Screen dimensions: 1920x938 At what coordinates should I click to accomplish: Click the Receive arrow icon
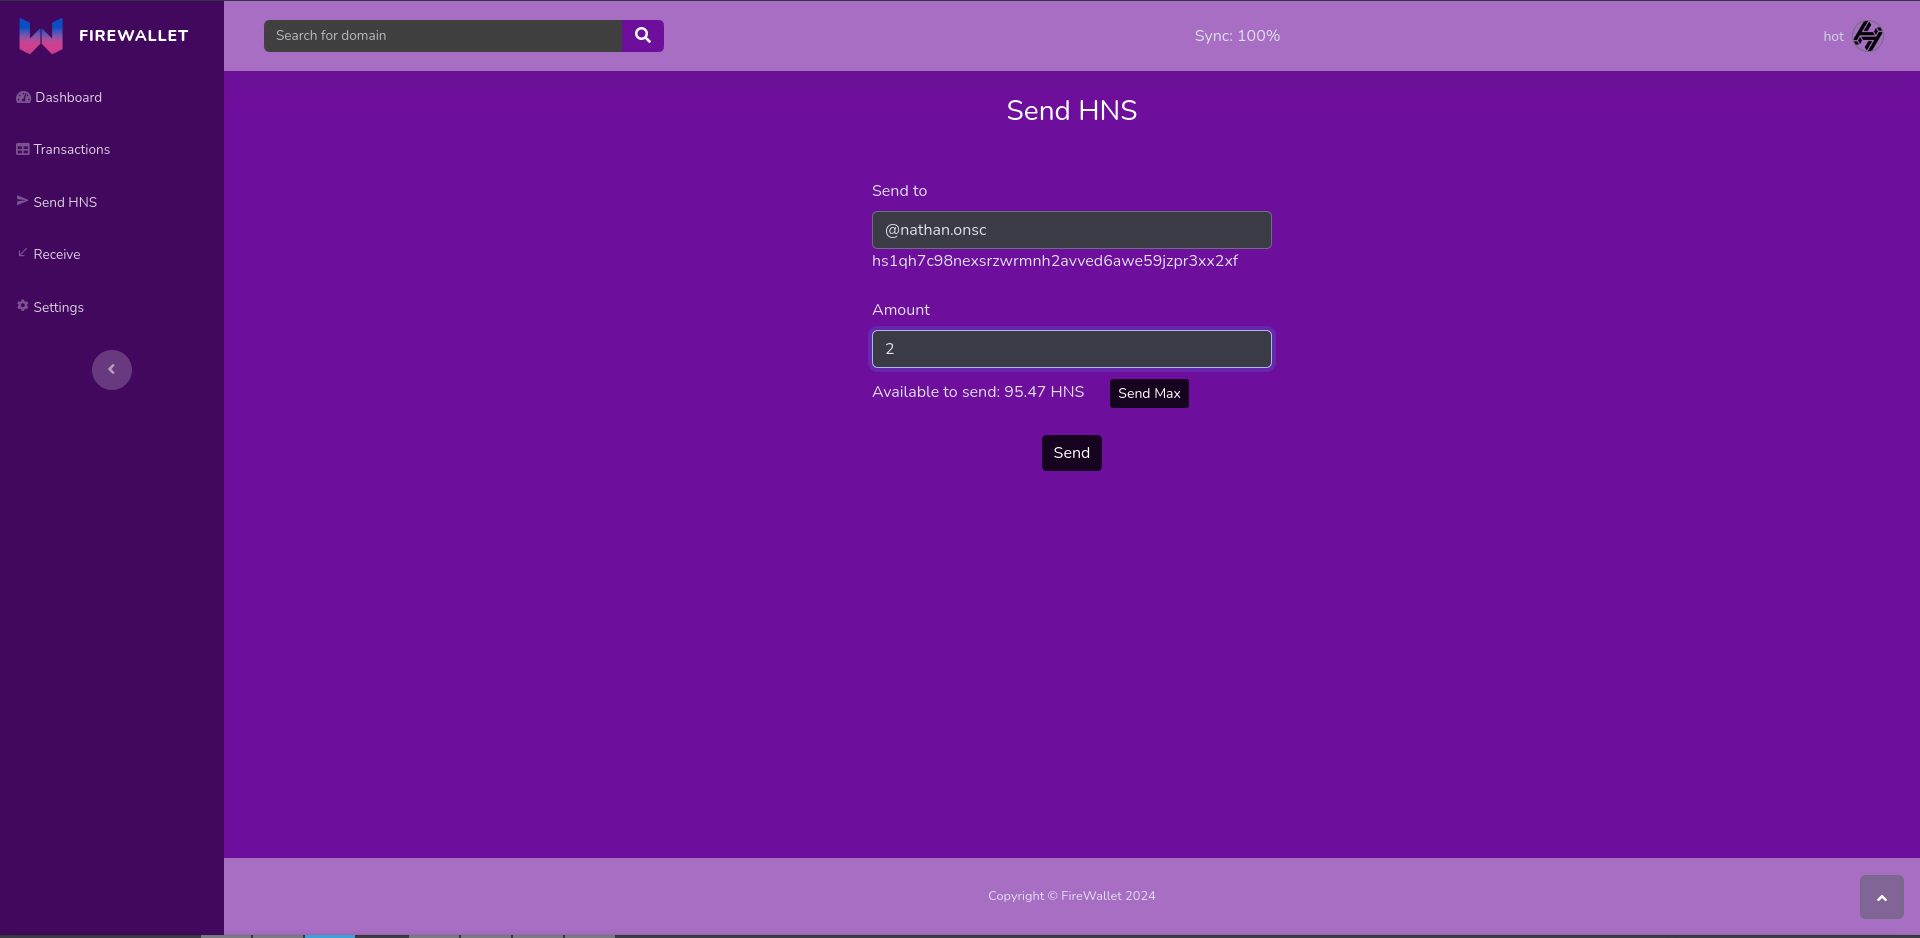[22, 253]
